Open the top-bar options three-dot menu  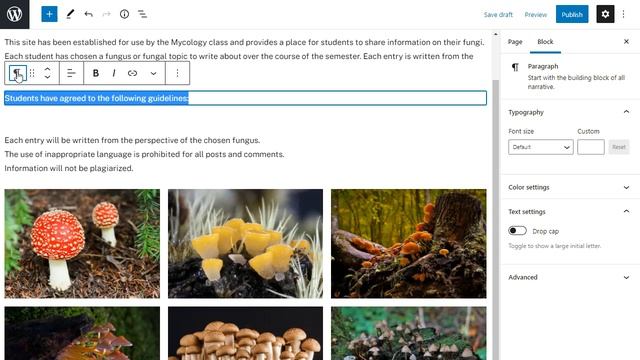pyautogui.click(x=623, y=14)
